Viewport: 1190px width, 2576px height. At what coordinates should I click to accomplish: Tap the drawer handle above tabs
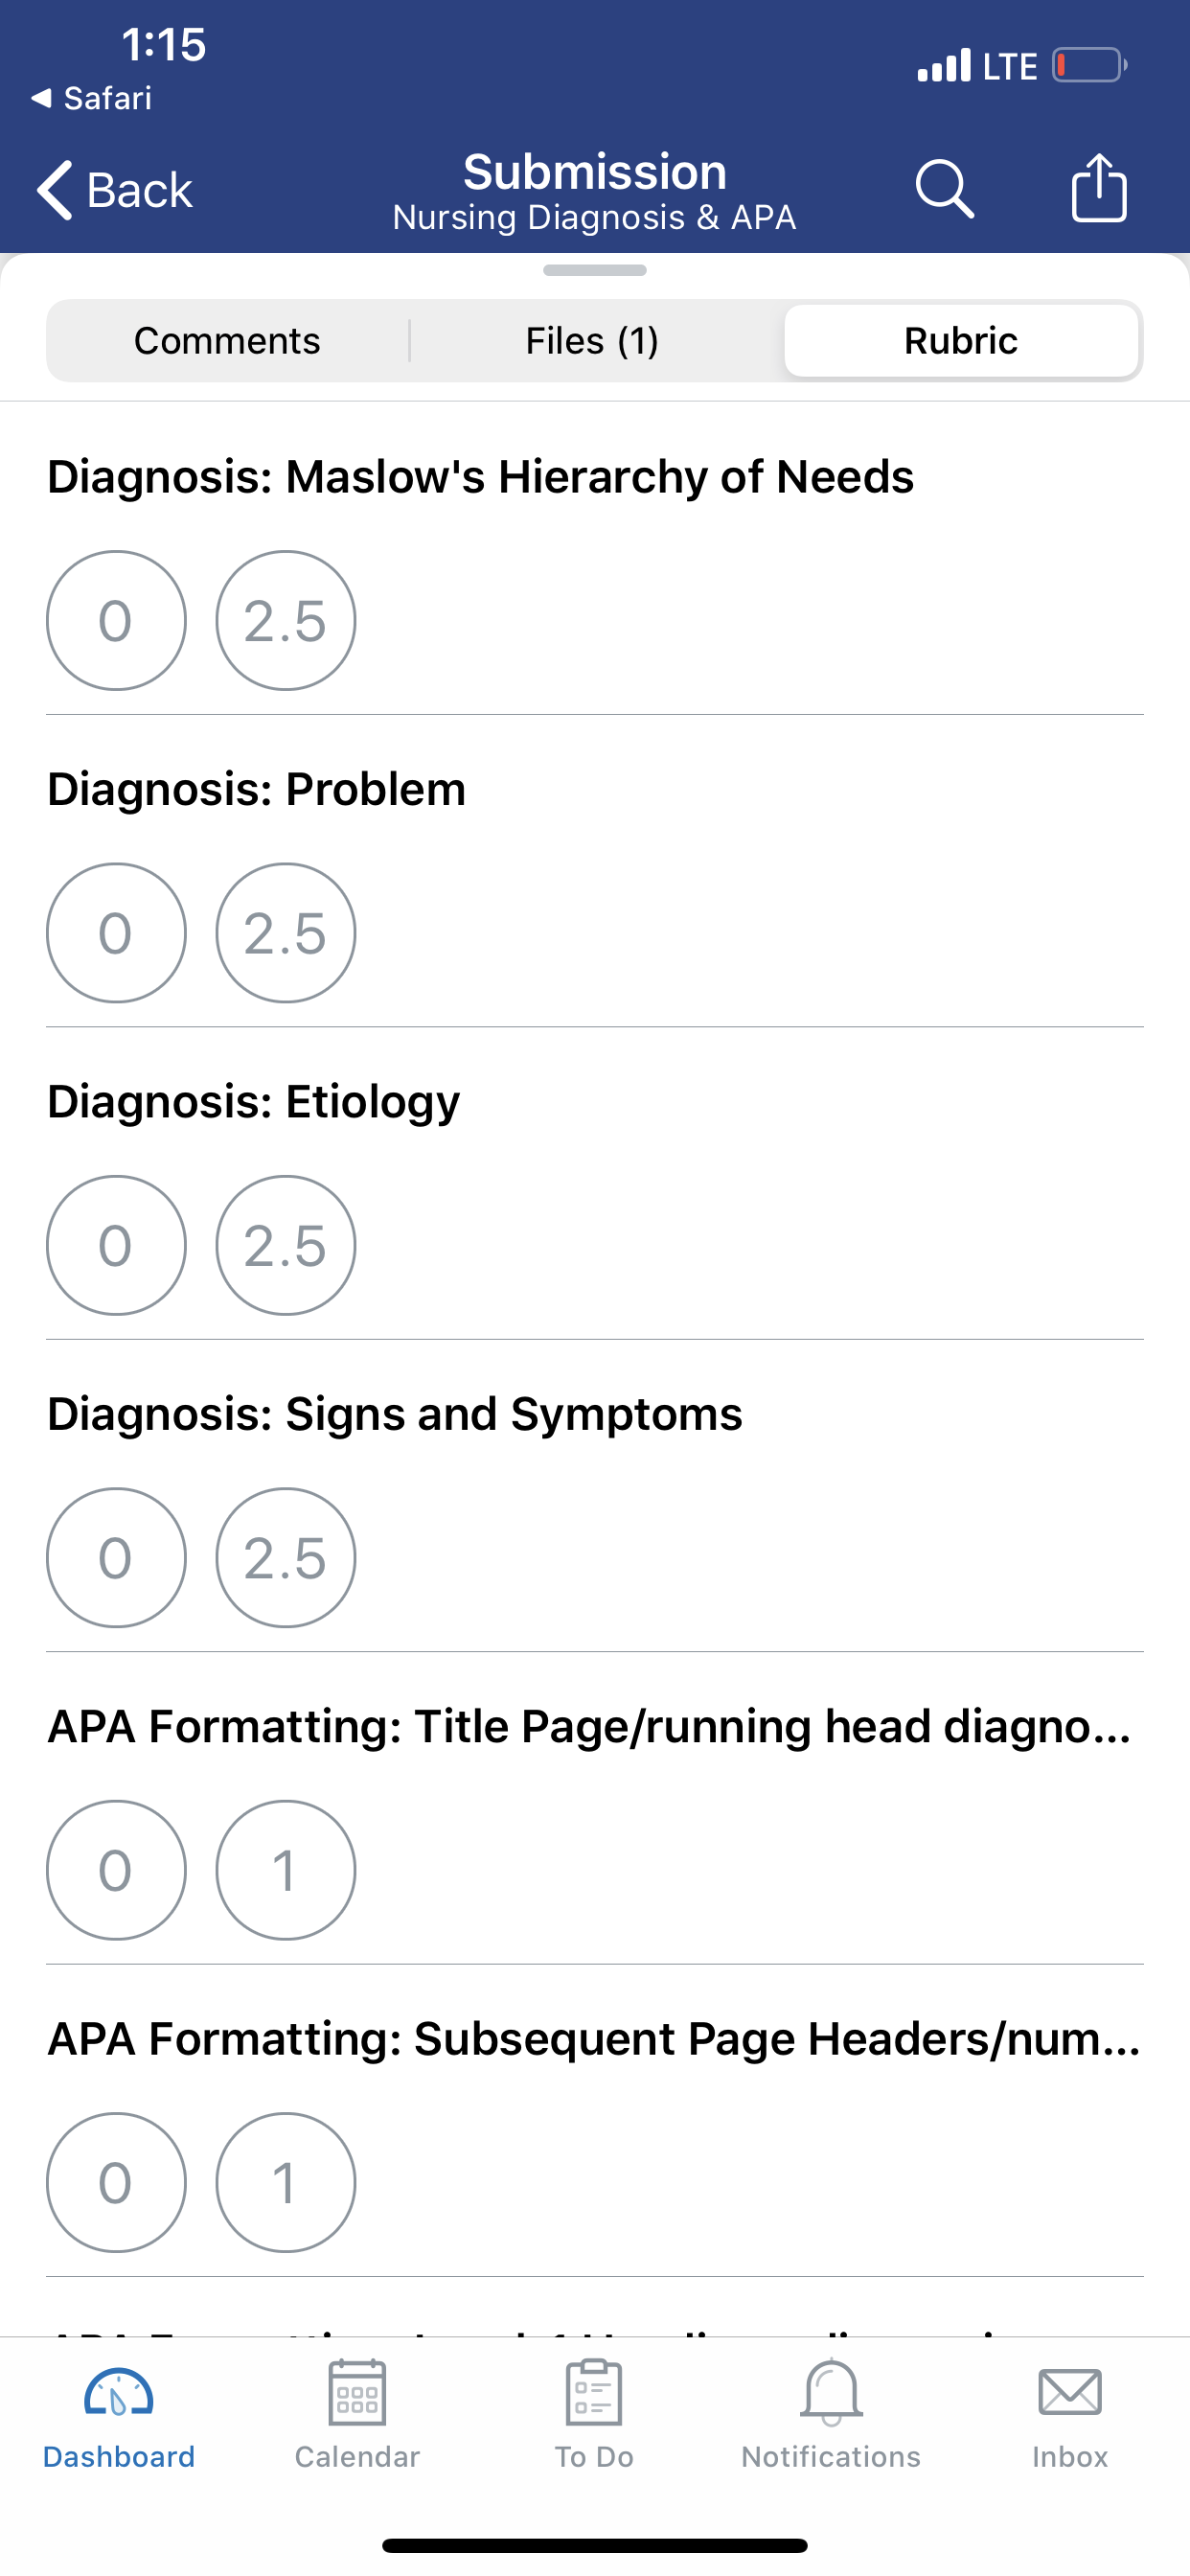tap(595, 270)
